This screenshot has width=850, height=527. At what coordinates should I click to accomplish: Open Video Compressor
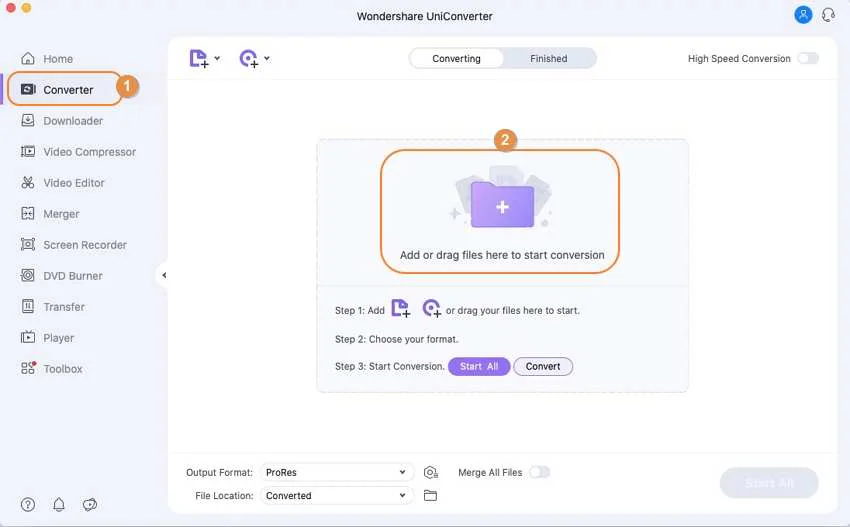[78, 152]
